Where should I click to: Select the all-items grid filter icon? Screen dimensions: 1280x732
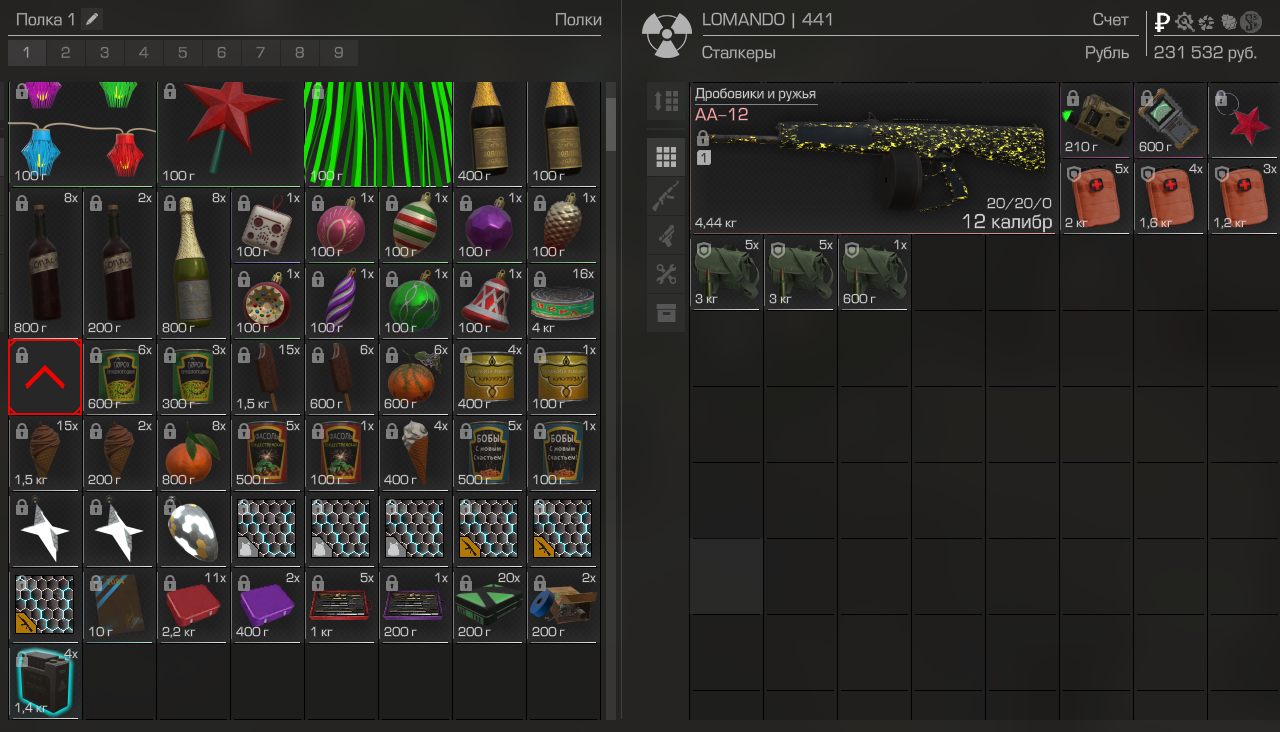tap(666, 156)
